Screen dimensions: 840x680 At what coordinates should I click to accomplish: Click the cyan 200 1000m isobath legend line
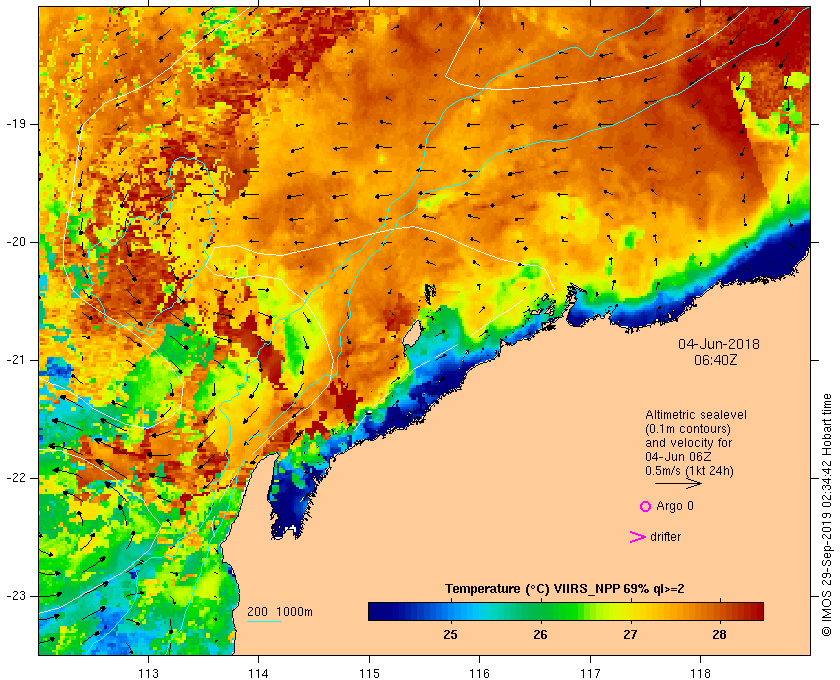[264, 622]
